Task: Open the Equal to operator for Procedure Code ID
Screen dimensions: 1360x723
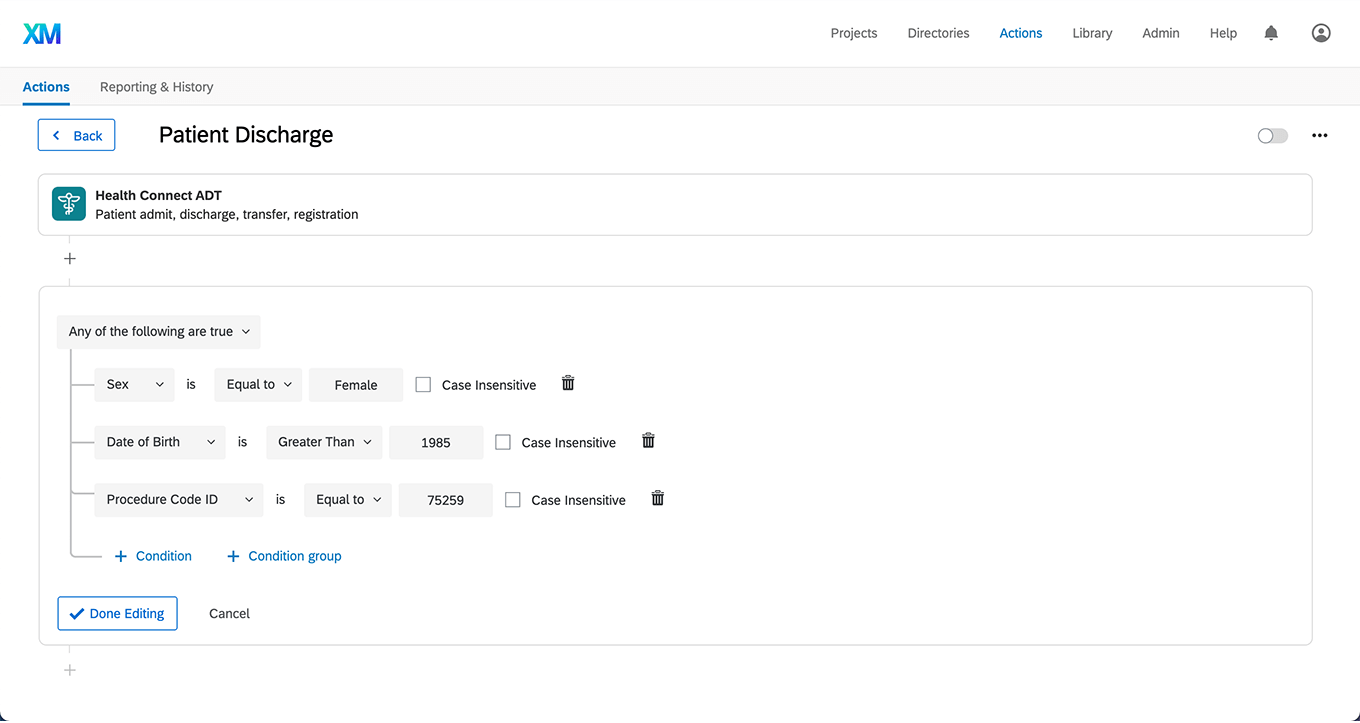Action: pos(348,500)
